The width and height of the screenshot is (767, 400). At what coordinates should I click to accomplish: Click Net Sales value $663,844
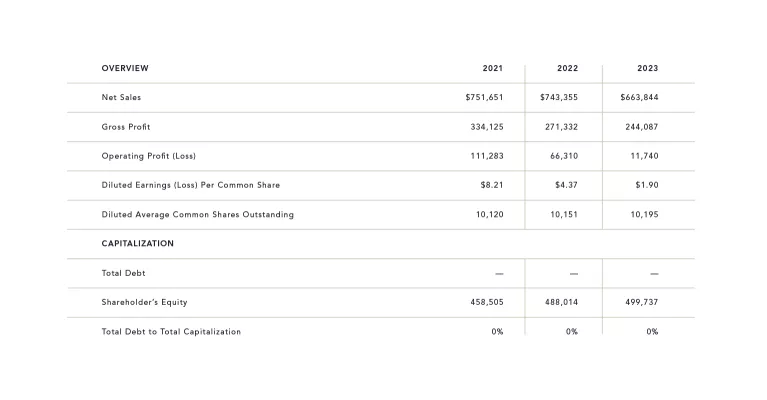(x=639, y=97)
